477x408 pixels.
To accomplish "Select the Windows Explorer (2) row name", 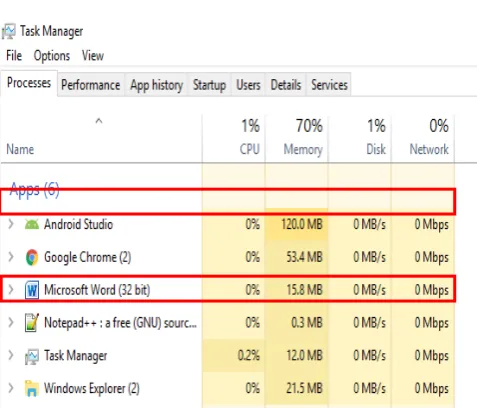I will (92, 389).
